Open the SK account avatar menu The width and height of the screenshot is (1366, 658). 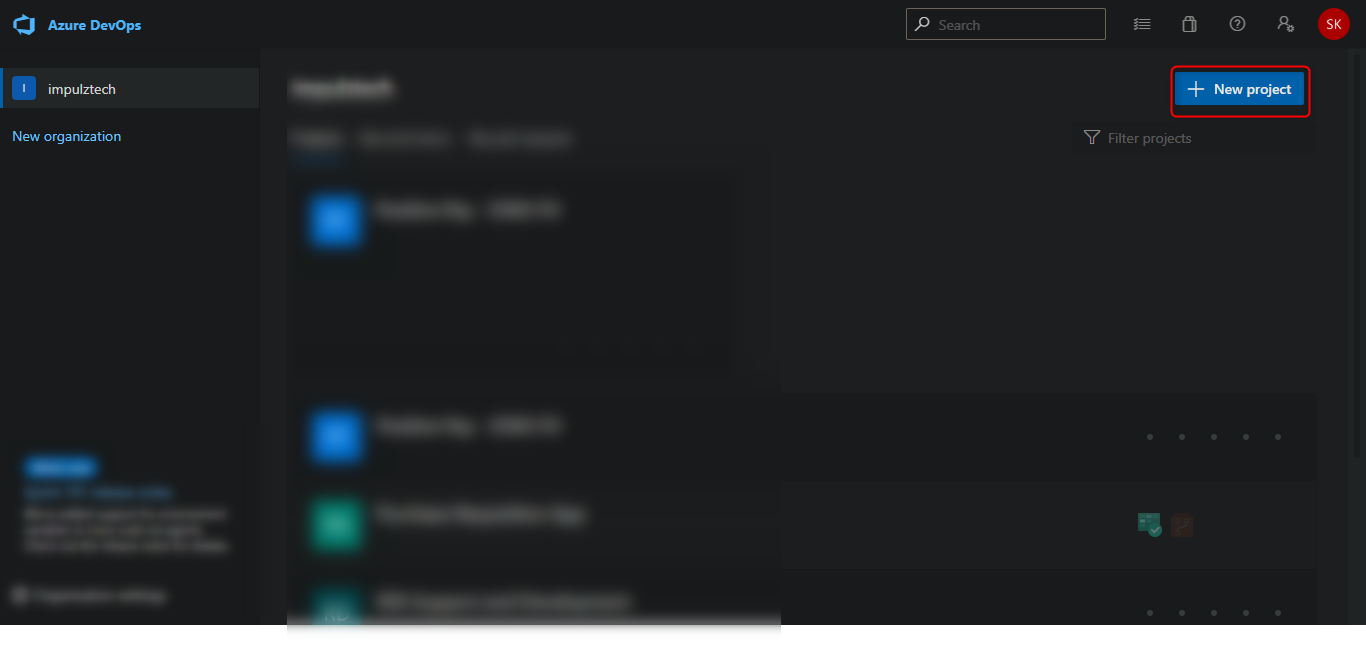click(x=1333, y=24)
